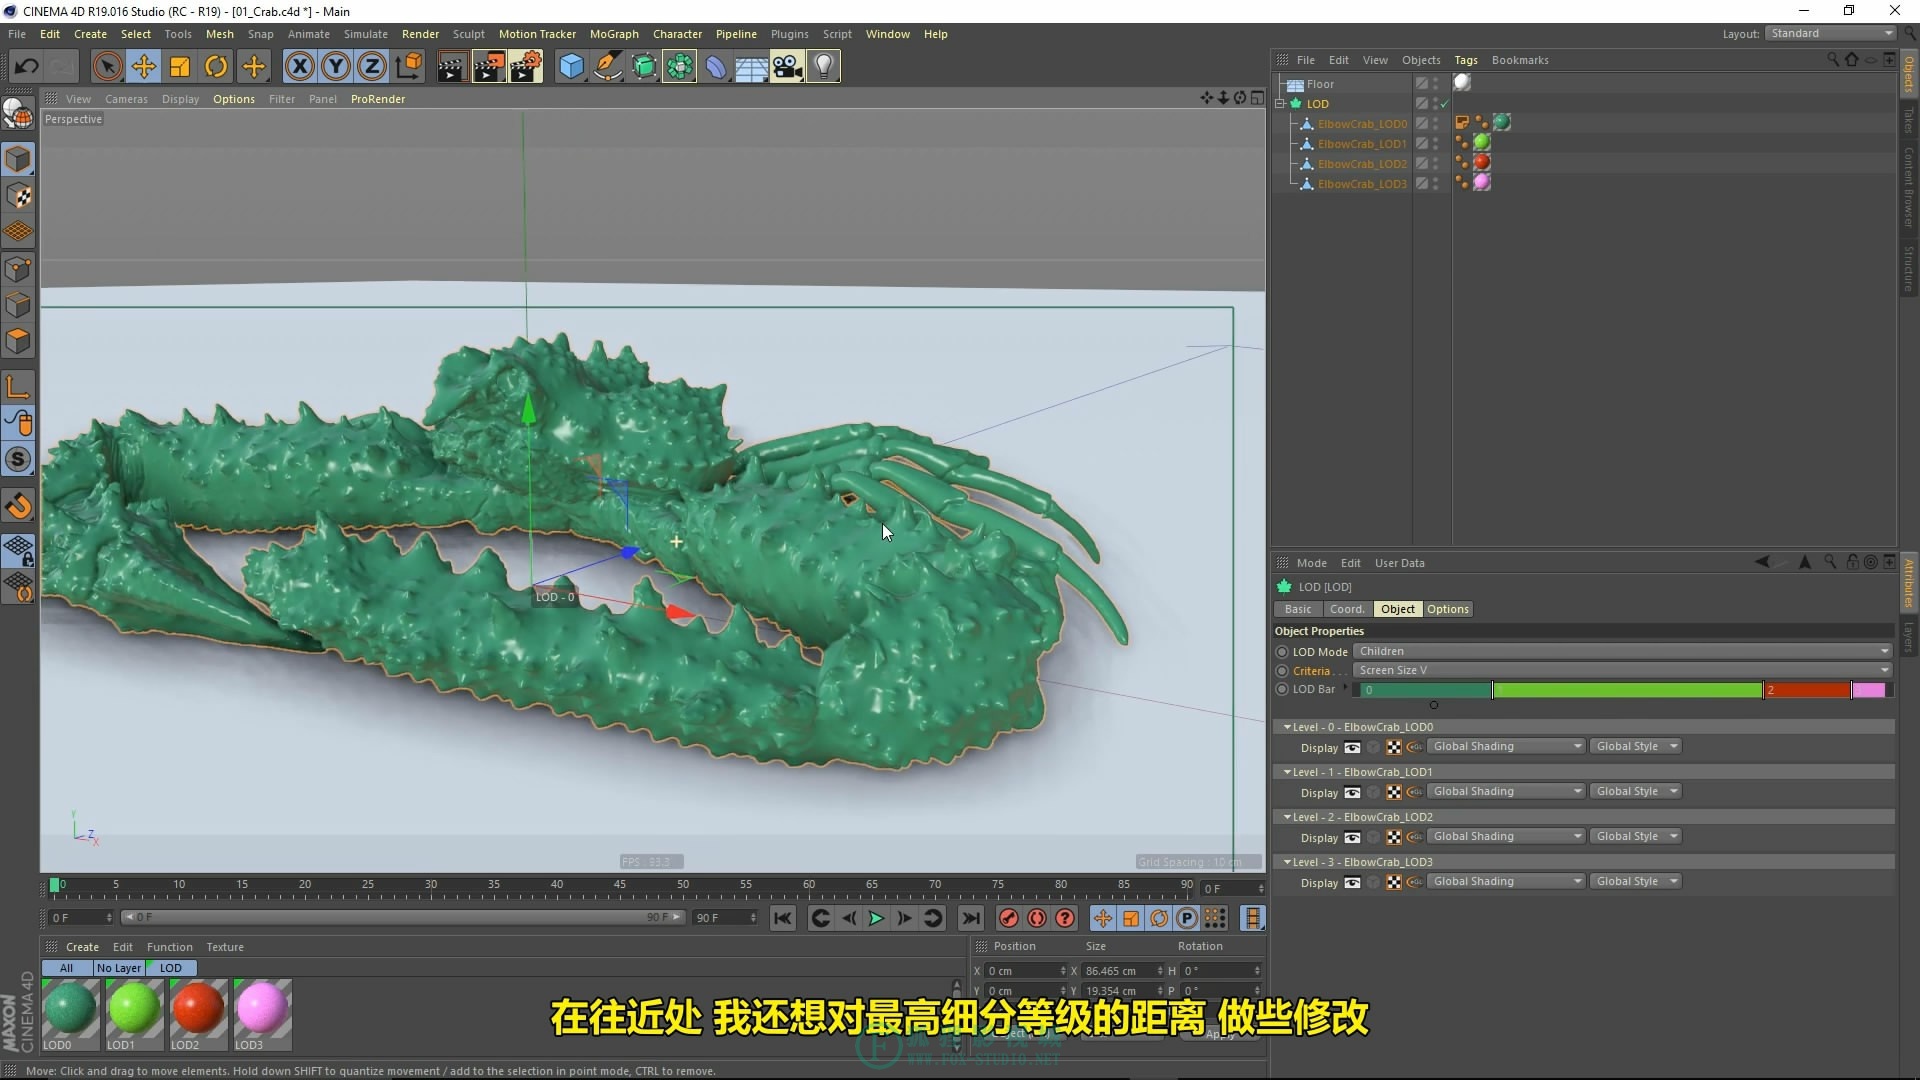Select the LOD3 pink material thumbnail
1920x1080 pixels.
click(262, 1009)
